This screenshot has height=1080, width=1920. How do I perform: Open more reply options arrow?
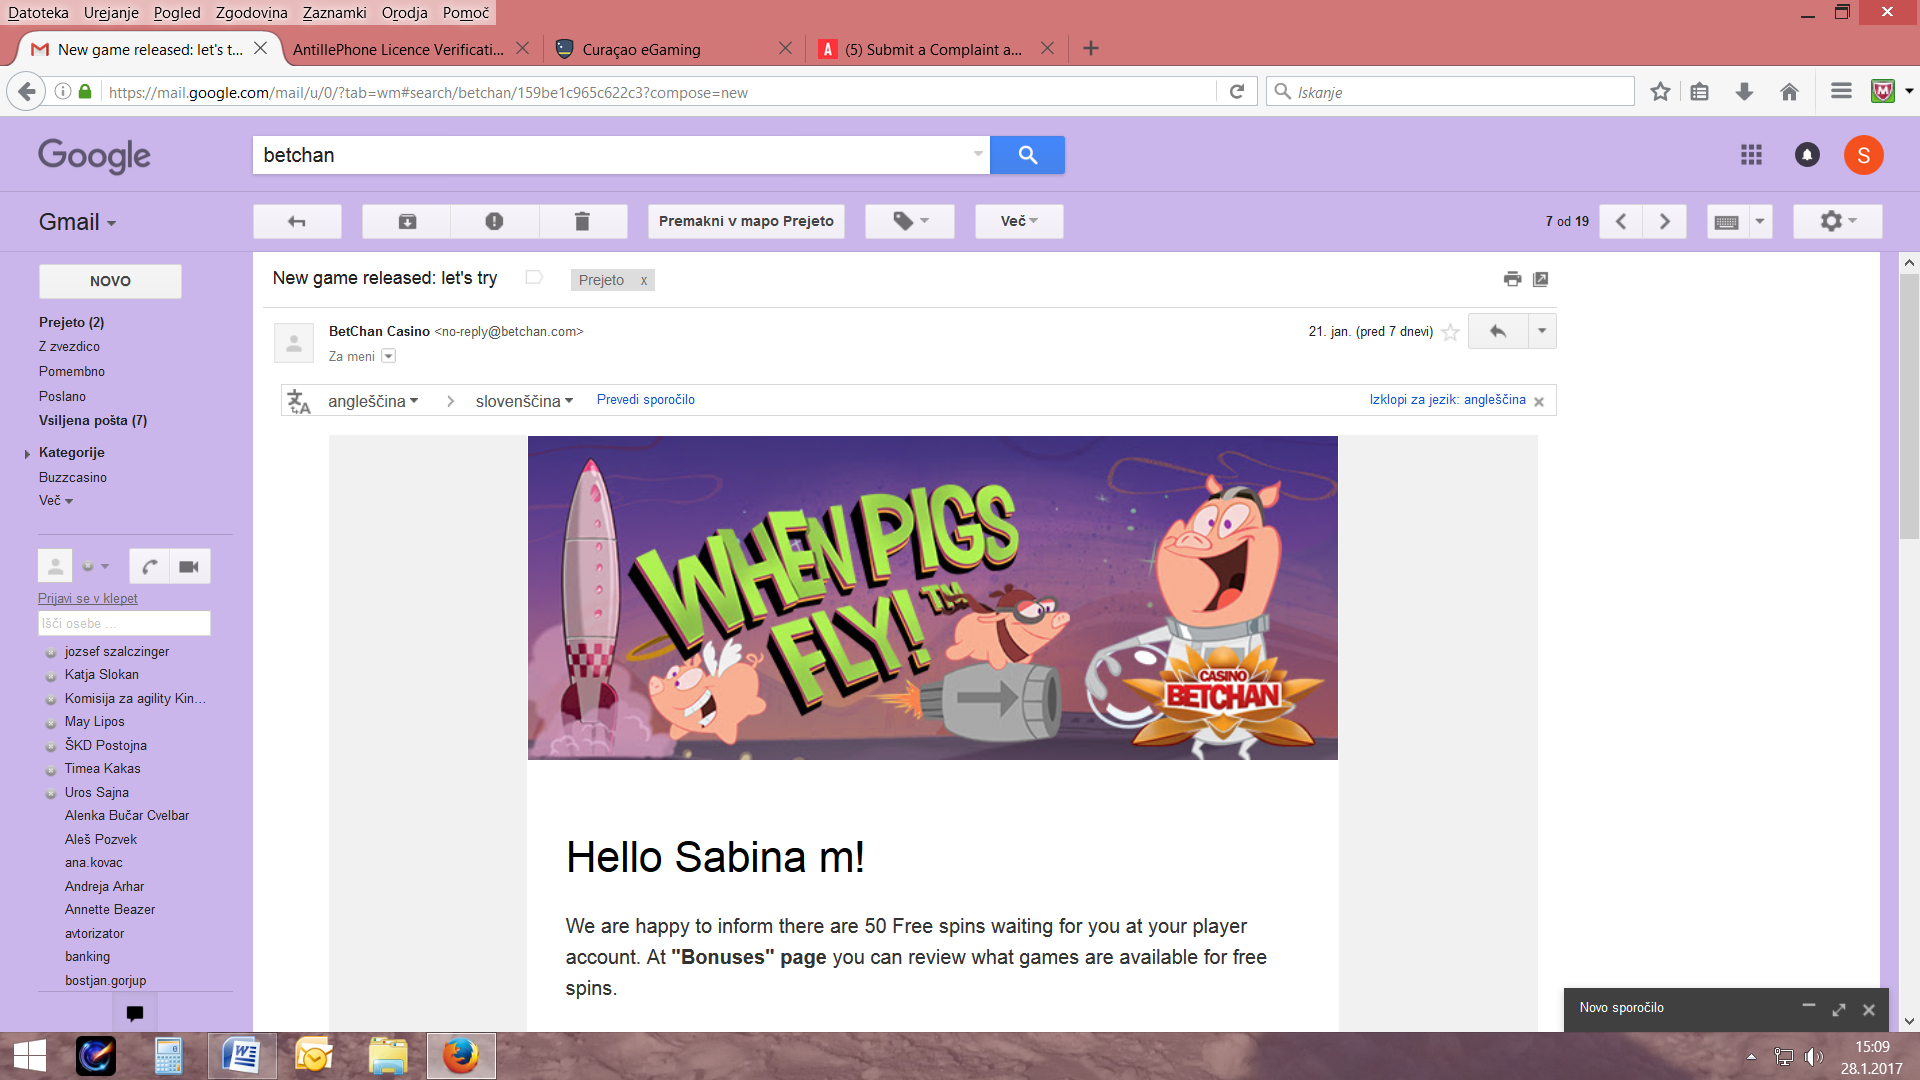[1542, 331]
